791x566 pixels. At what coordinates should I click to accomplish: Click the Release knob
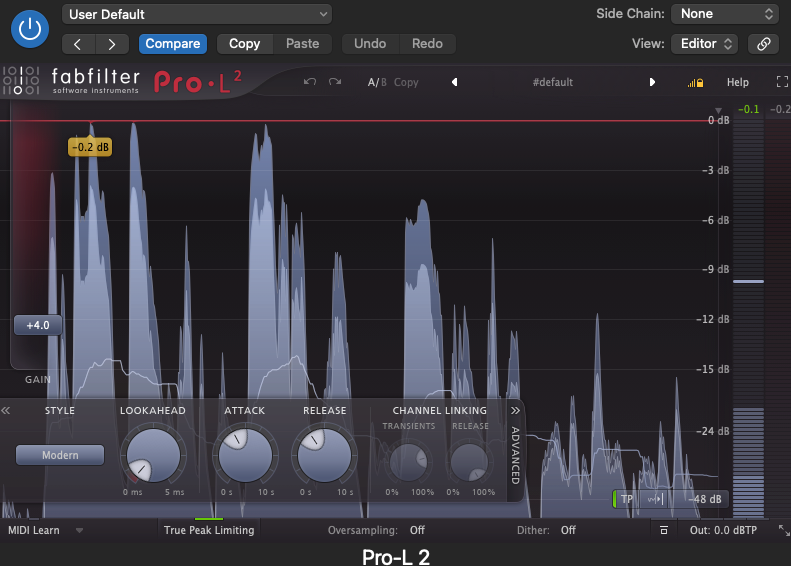(324, 456)
